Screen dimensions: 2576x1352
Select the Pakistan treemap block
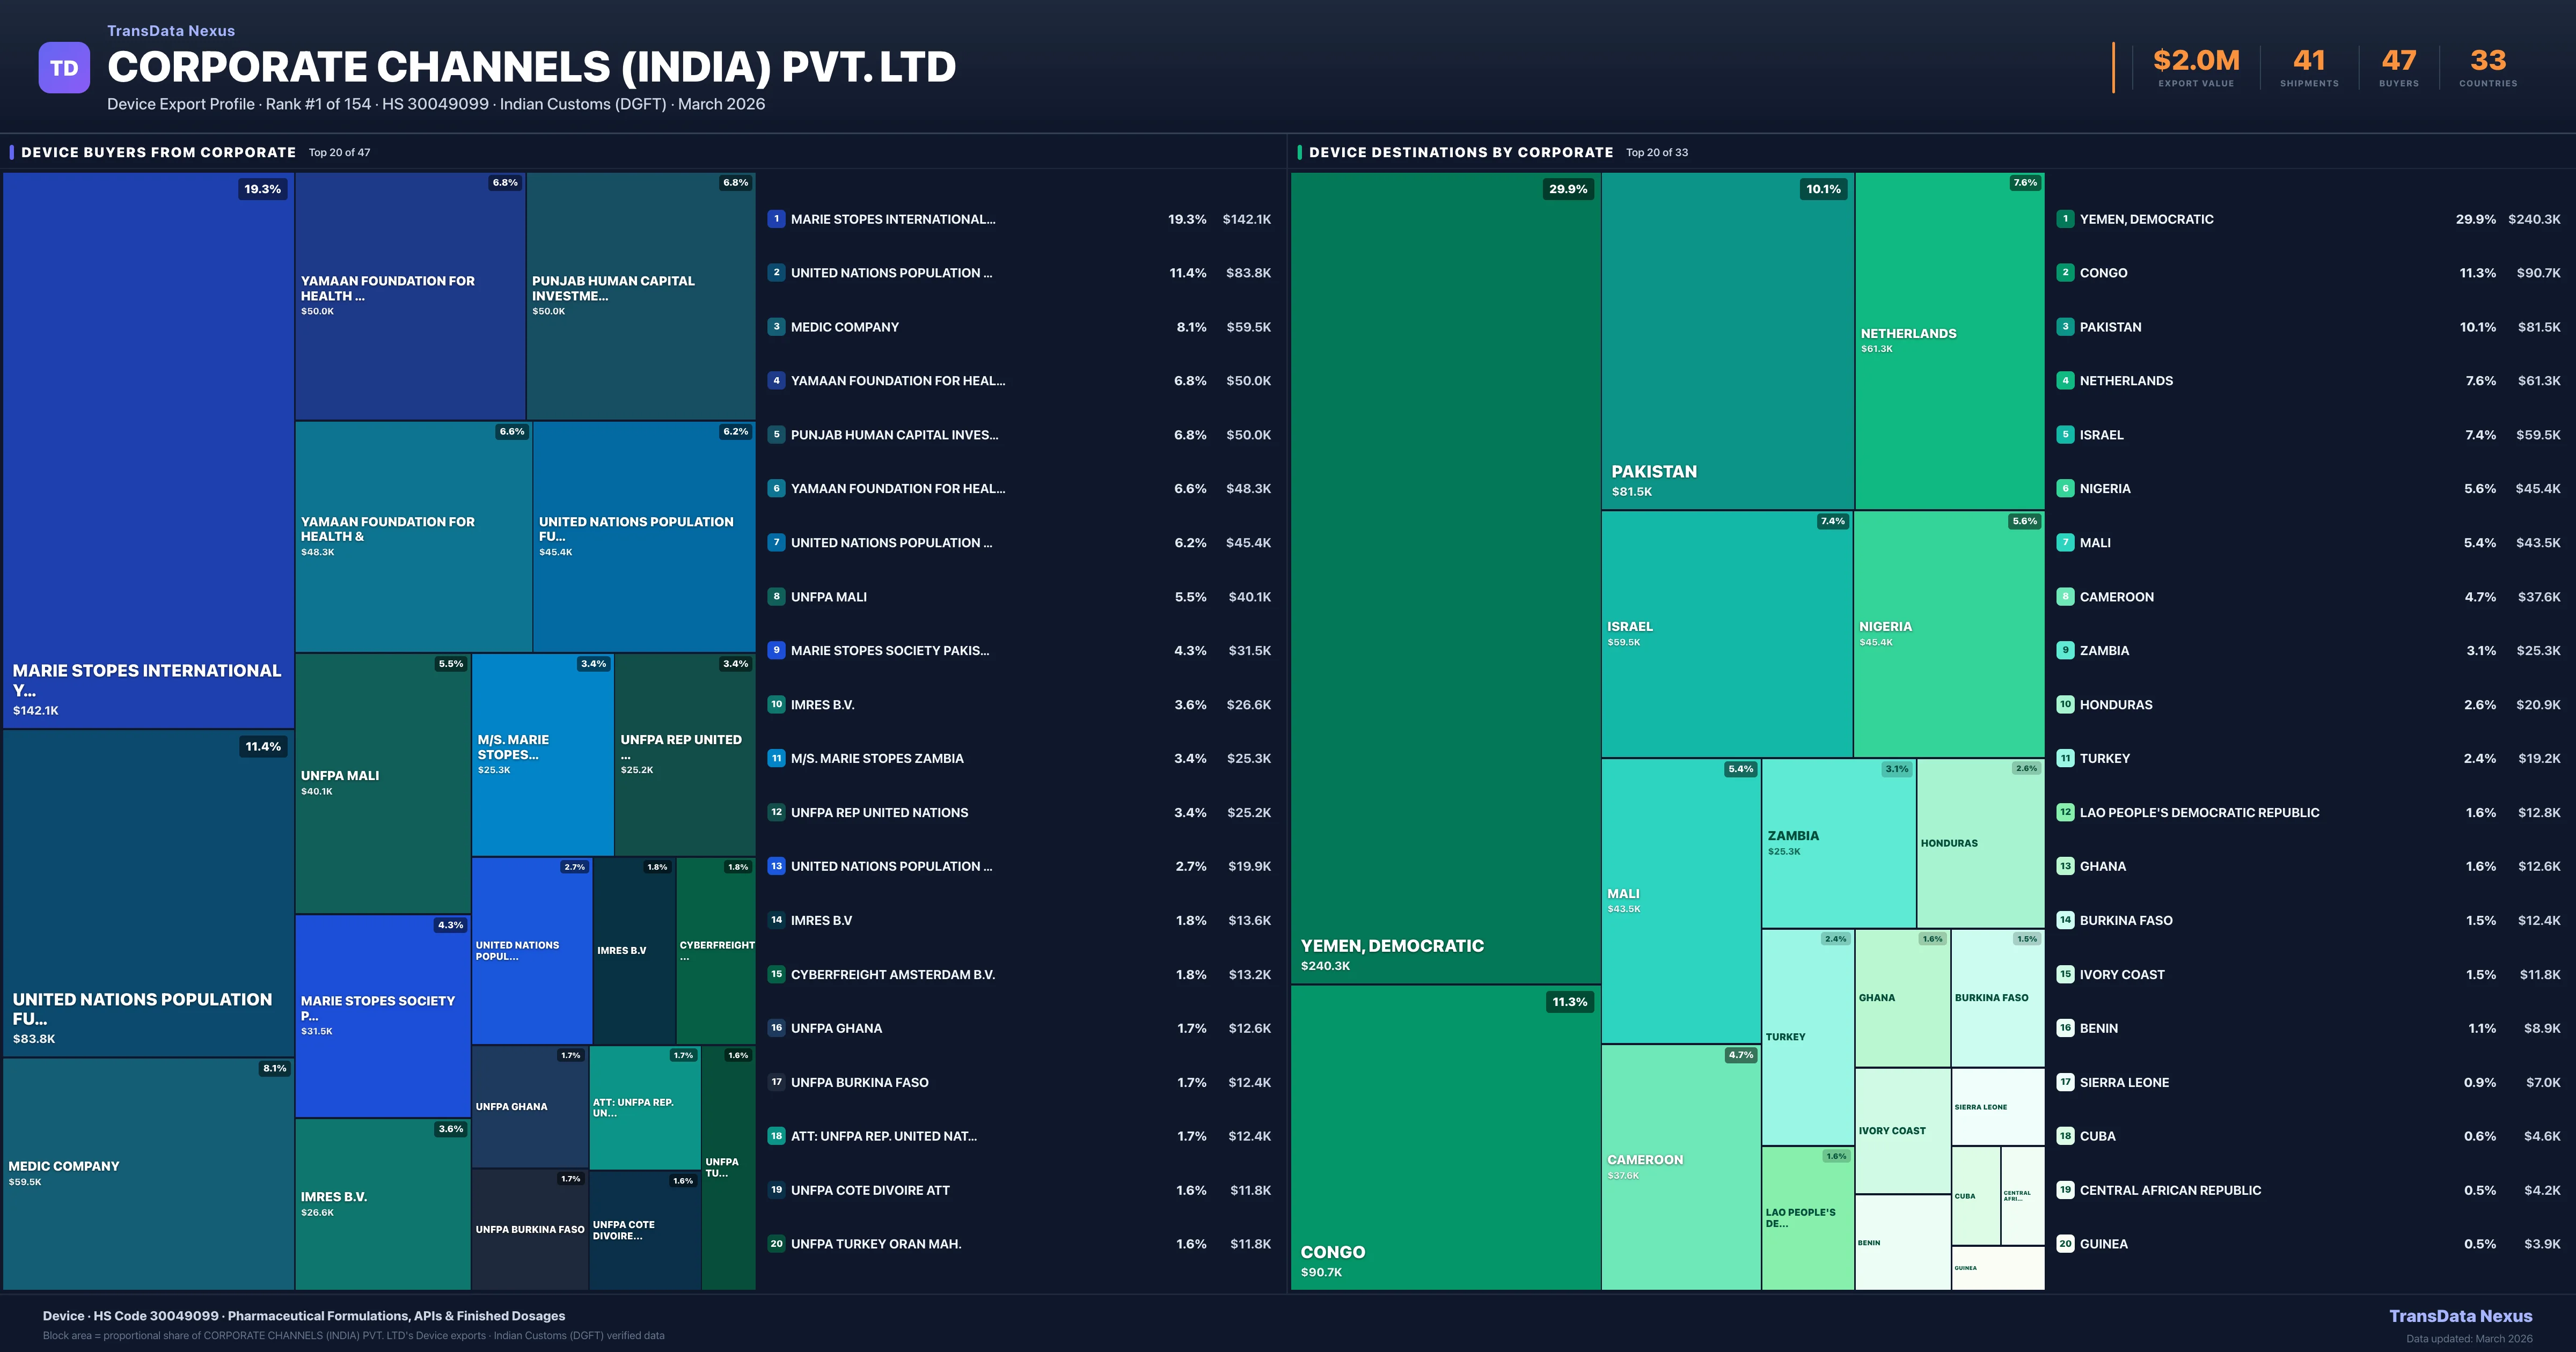(x=1727, y=340)
